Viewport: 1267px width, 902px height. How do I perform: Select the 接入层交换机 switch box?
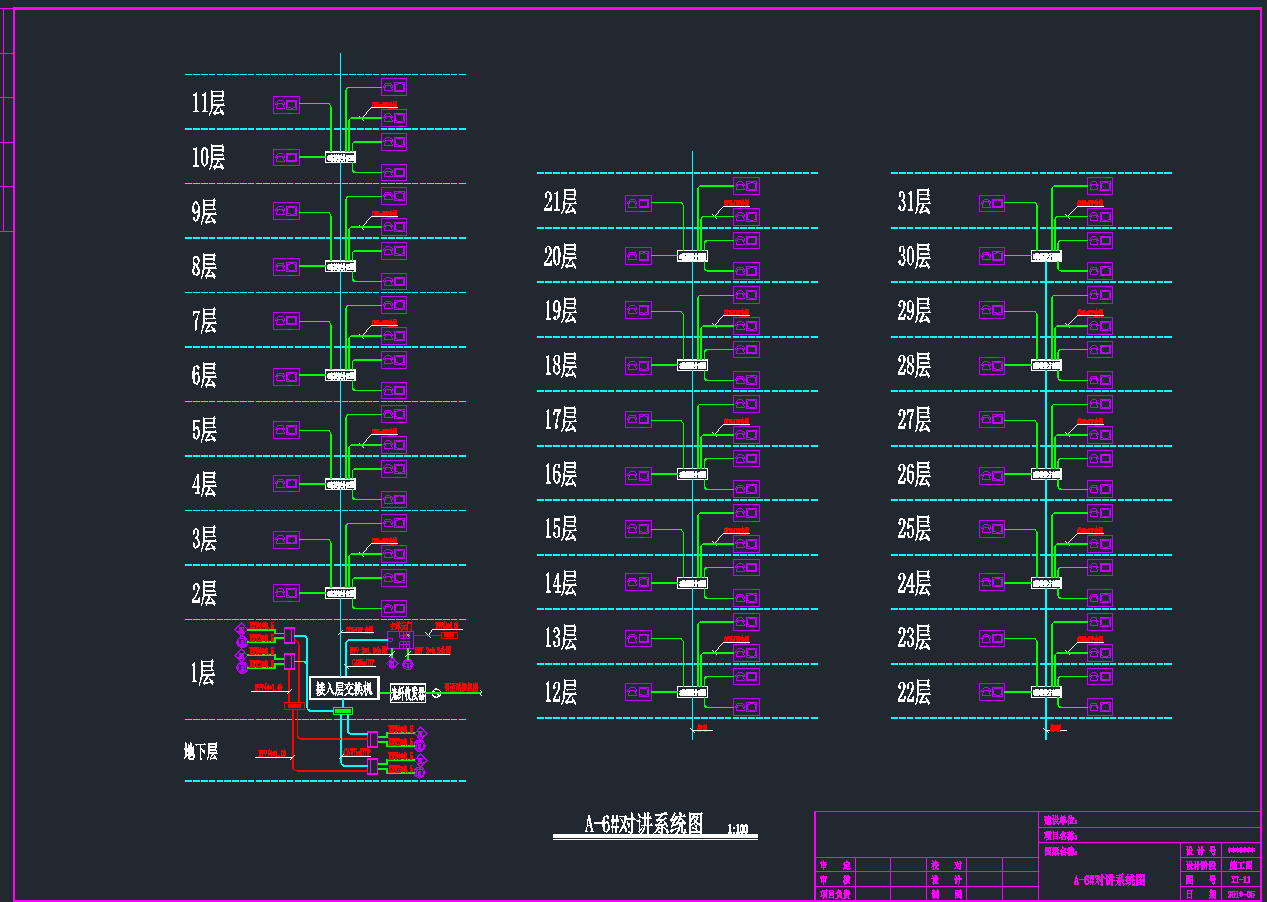[344, 689]
